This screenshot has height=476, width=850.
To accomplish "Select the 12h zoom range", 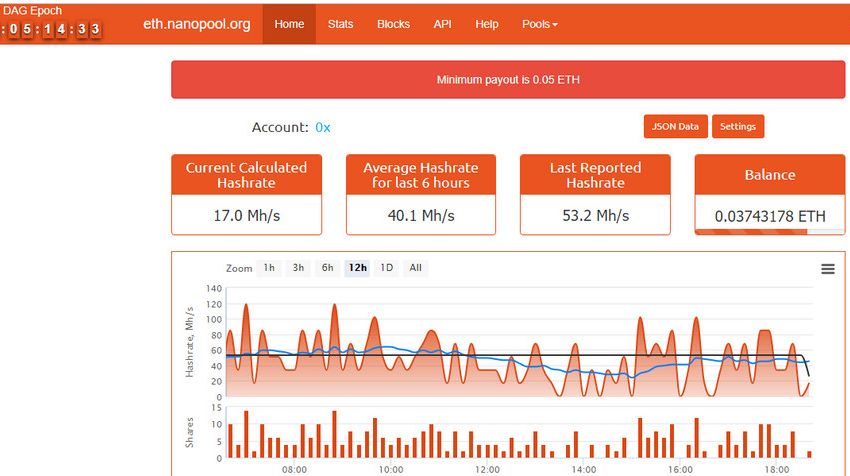I will tap(357, 268).
